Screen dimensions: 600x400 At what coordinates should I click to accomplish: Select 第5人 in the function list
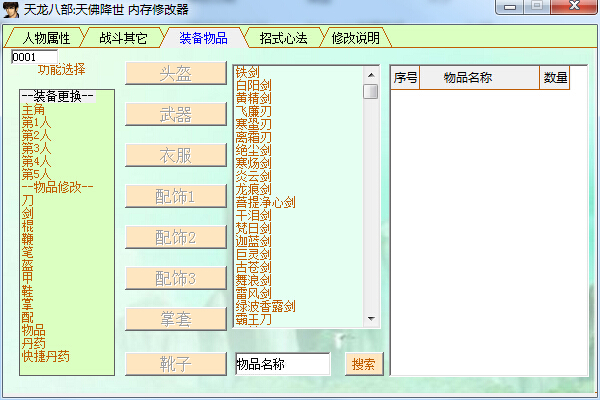36,175
